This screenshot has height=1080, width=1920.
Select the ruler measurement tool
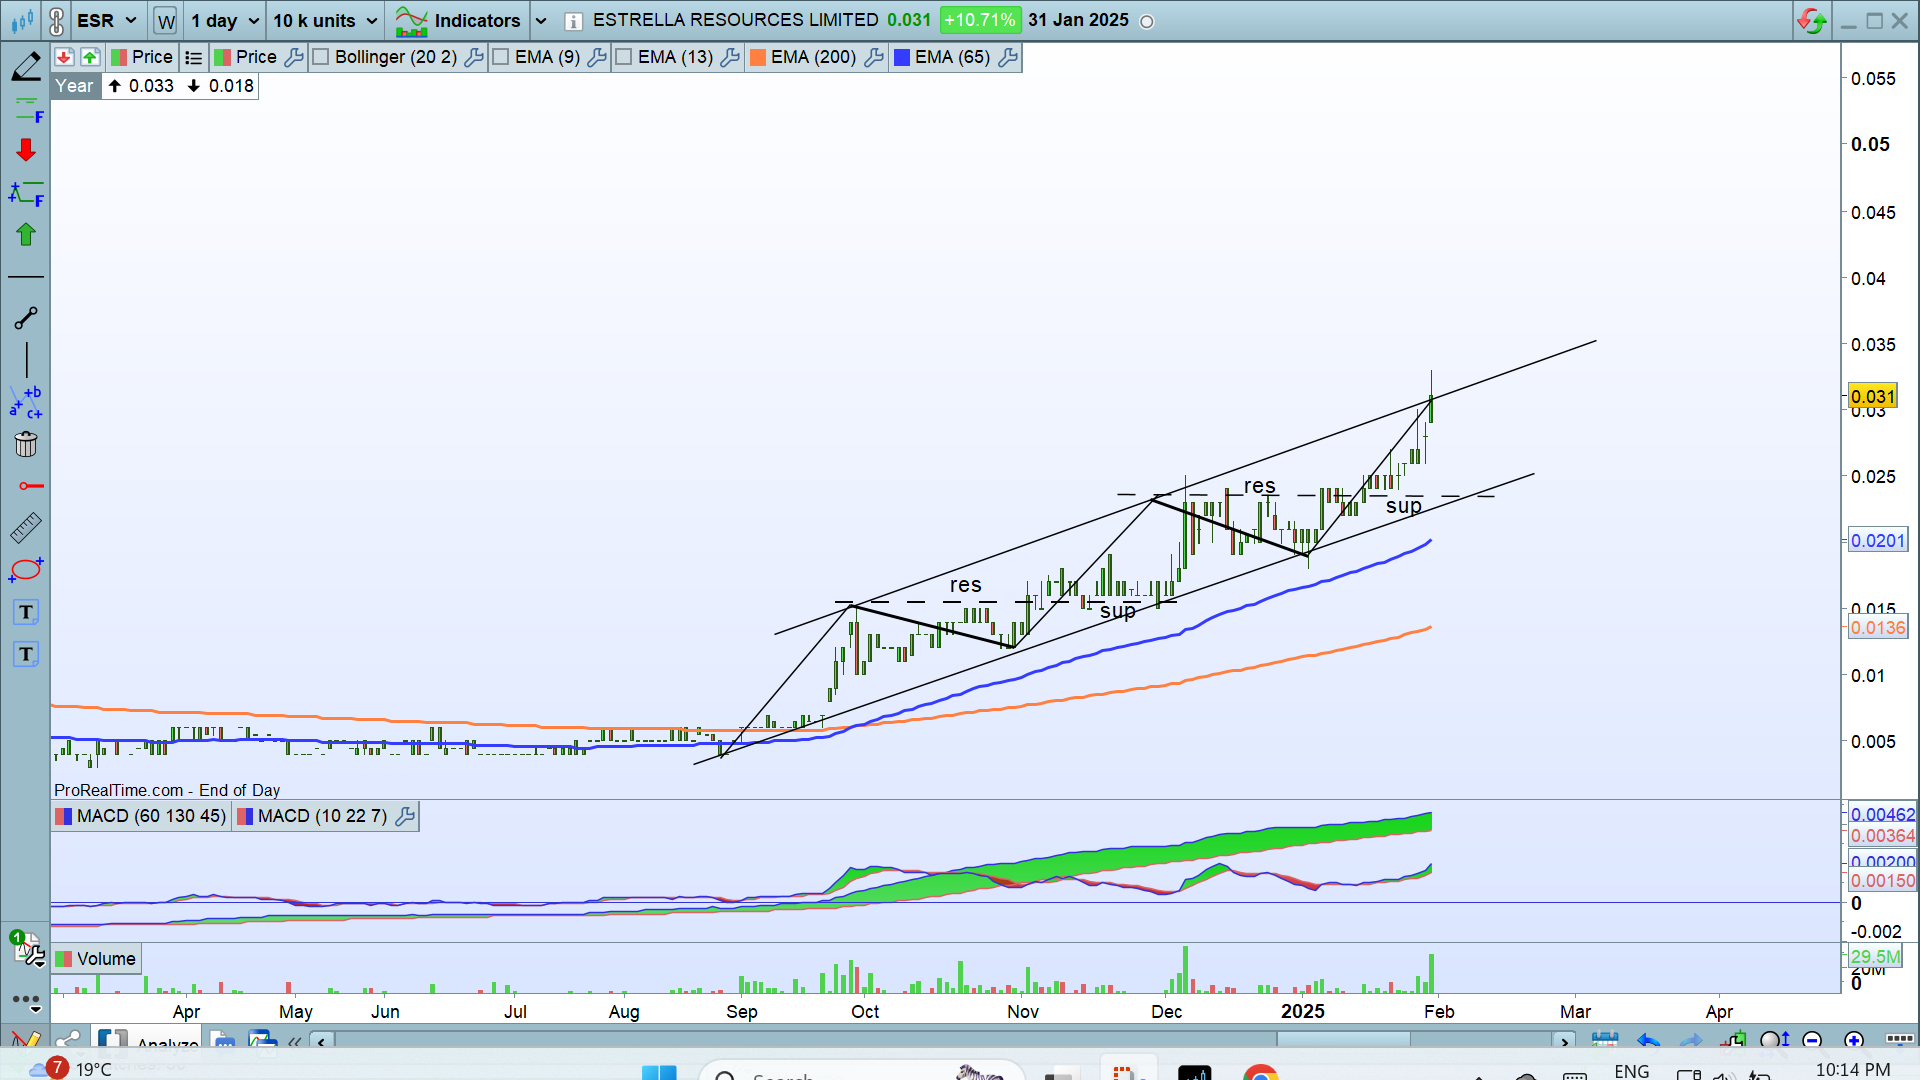26,527
